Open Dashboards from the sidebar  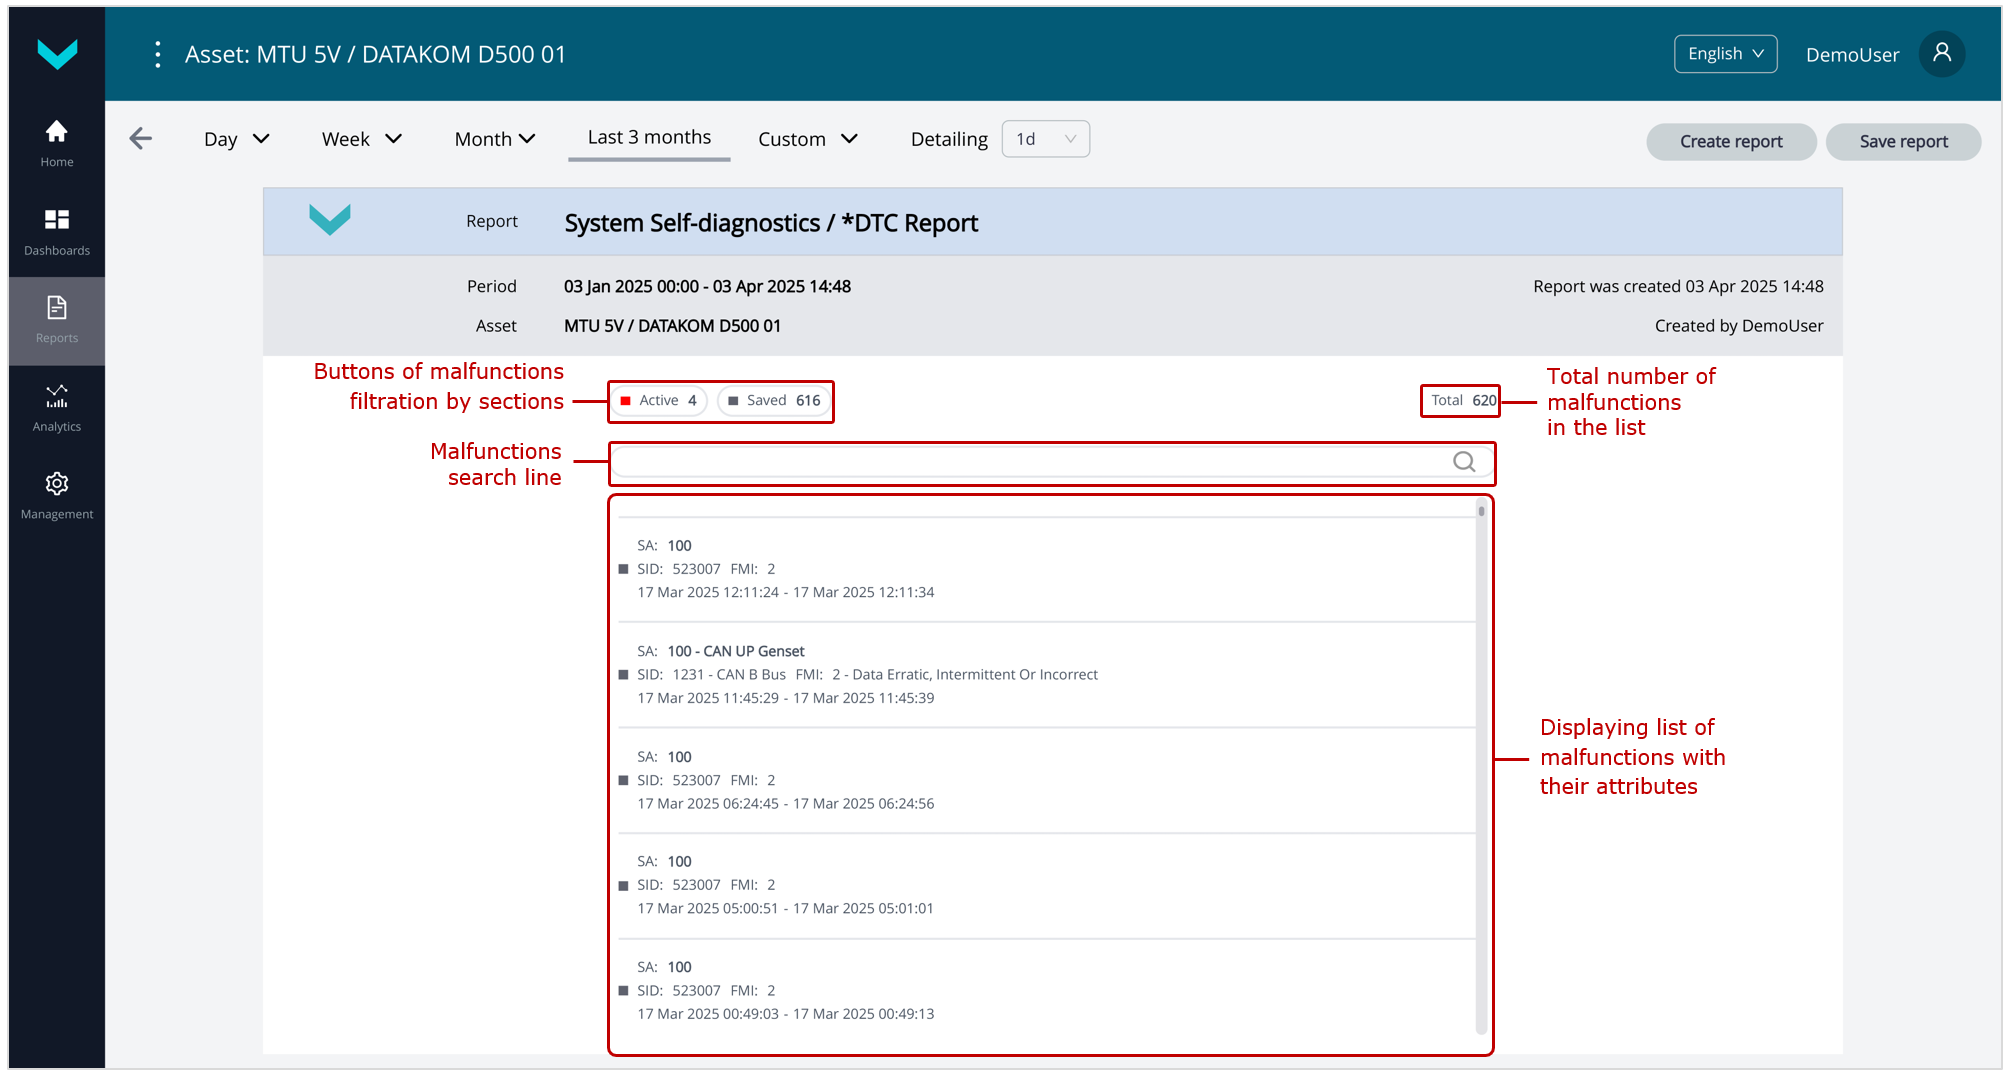coord(57,232)
